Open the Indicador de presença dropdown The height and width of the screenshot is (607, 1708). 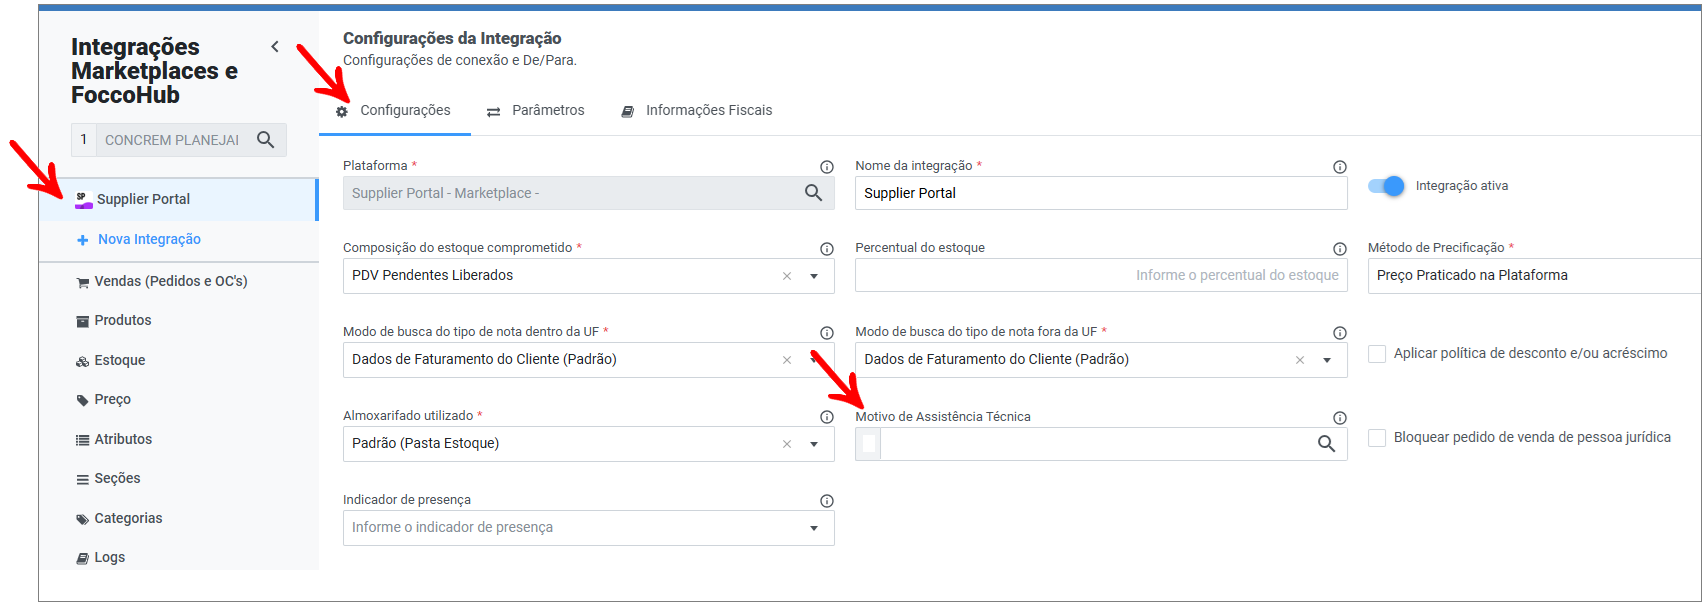coord(589,528)
